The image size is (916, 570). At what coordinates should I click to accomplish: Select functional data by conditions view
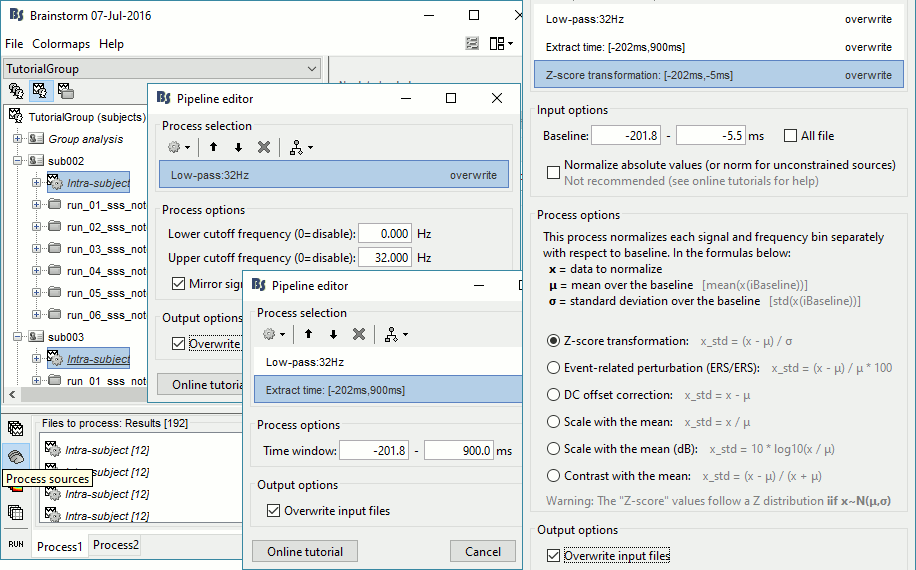coord(65,91)
